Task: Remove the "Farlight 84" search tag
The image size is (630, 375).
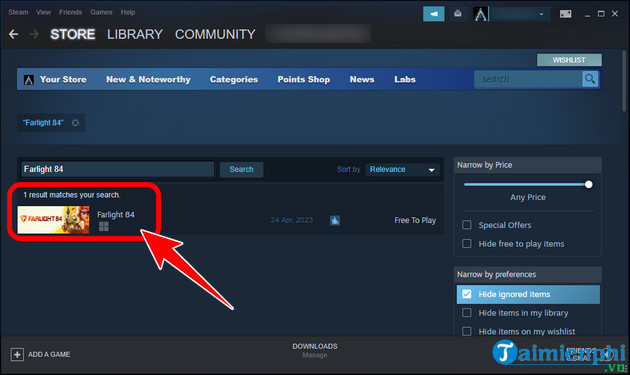Action: 76,123
